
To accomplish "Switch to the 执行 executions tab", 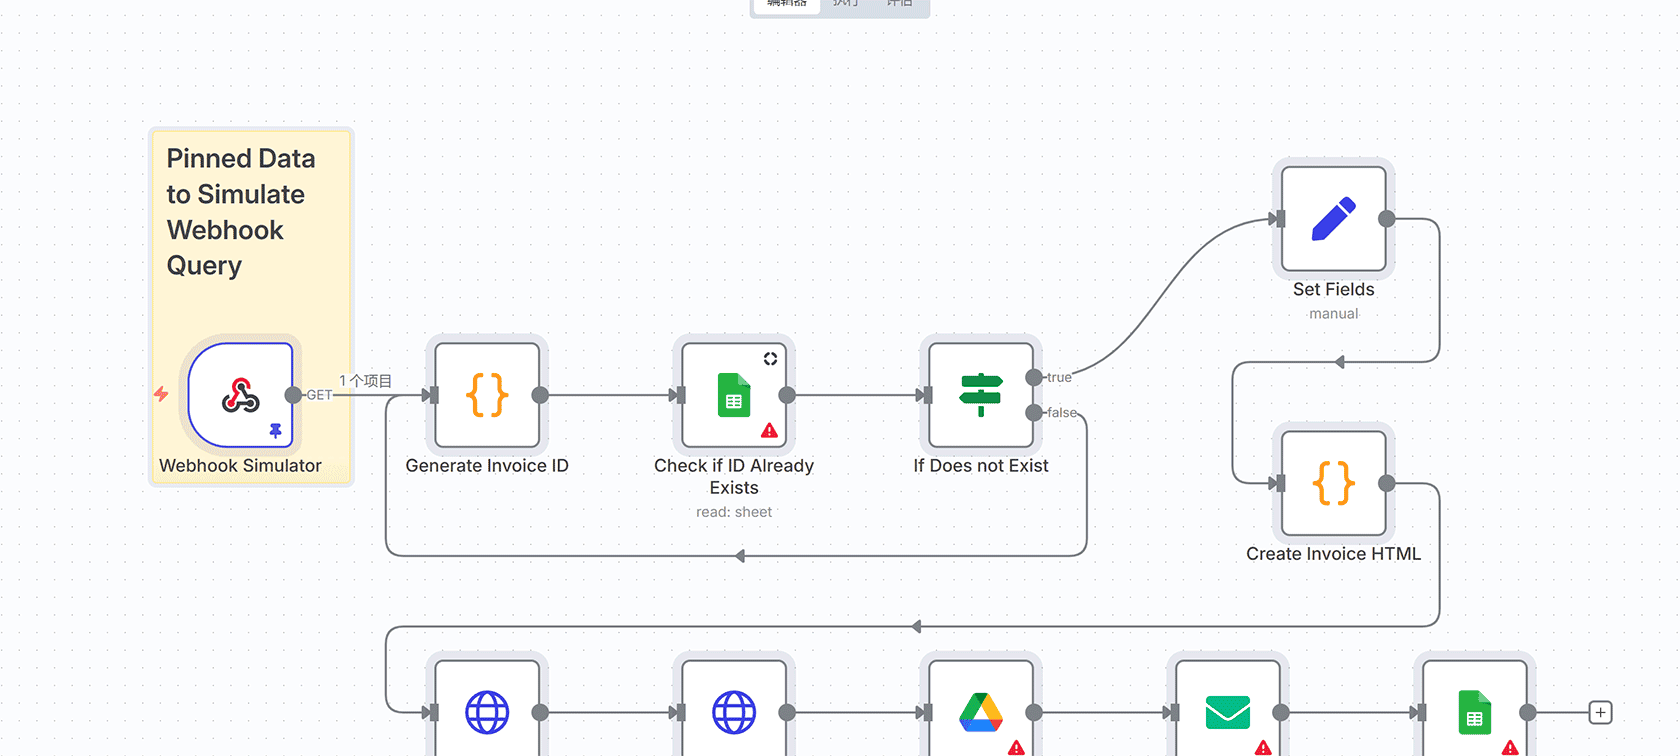I will 846,4.
